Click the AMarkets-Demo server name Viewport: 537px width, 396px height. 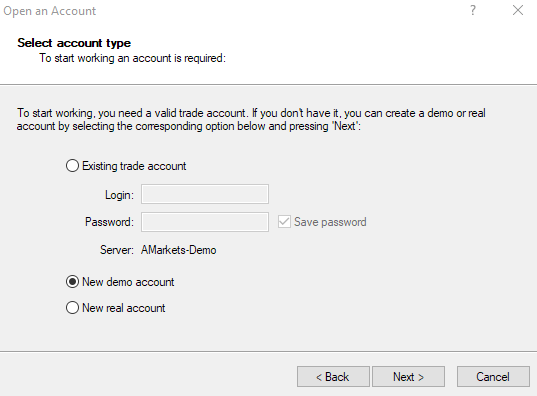pyautogui.click(x=179, y=250)
